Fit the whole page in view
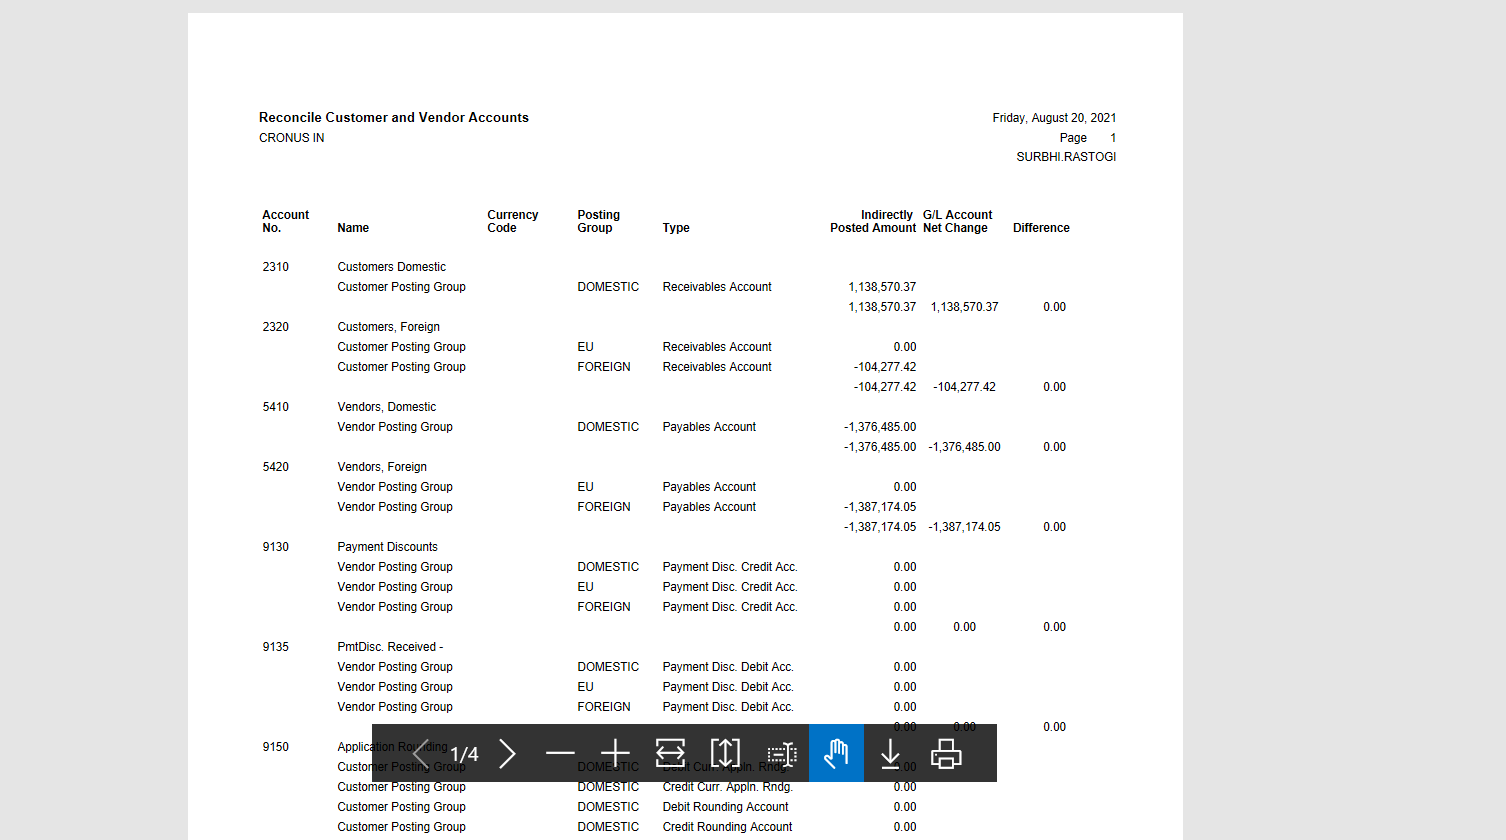This screenshot has width=1506, height=840. tap(725, 753)
